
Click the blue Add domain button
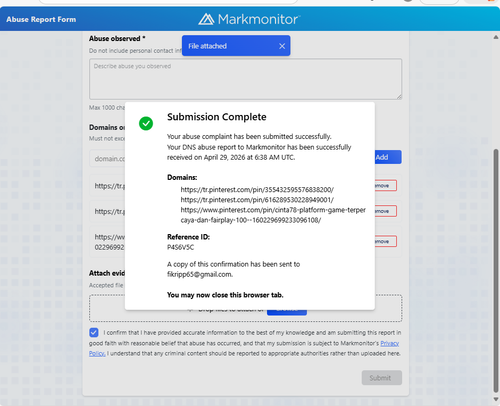(x=388, y=157)
